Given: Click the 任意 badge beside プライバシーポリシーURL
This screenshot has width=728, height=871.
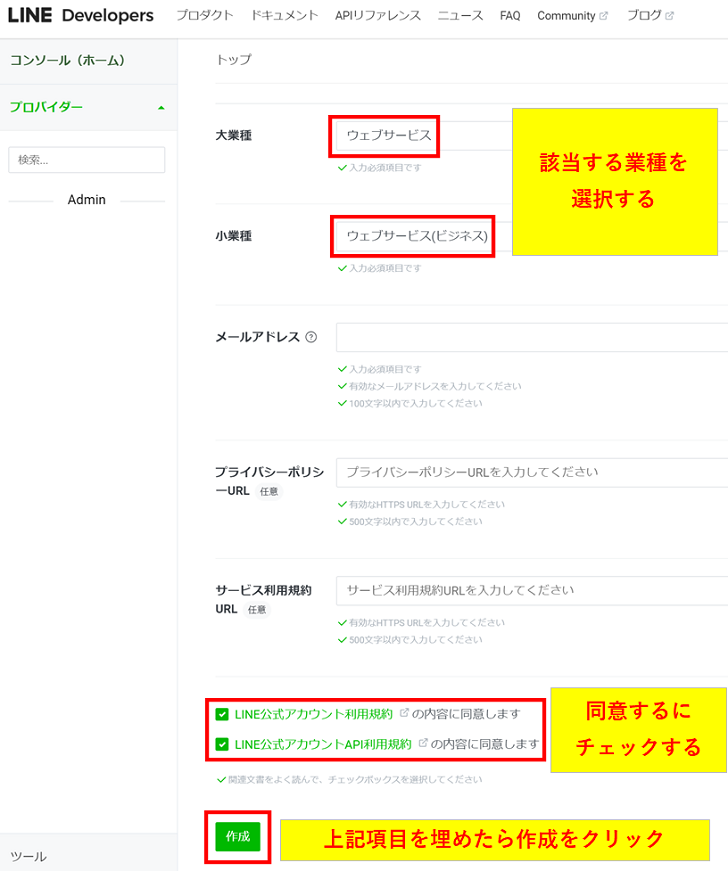Looking at the screenshot, I should 269,492.
